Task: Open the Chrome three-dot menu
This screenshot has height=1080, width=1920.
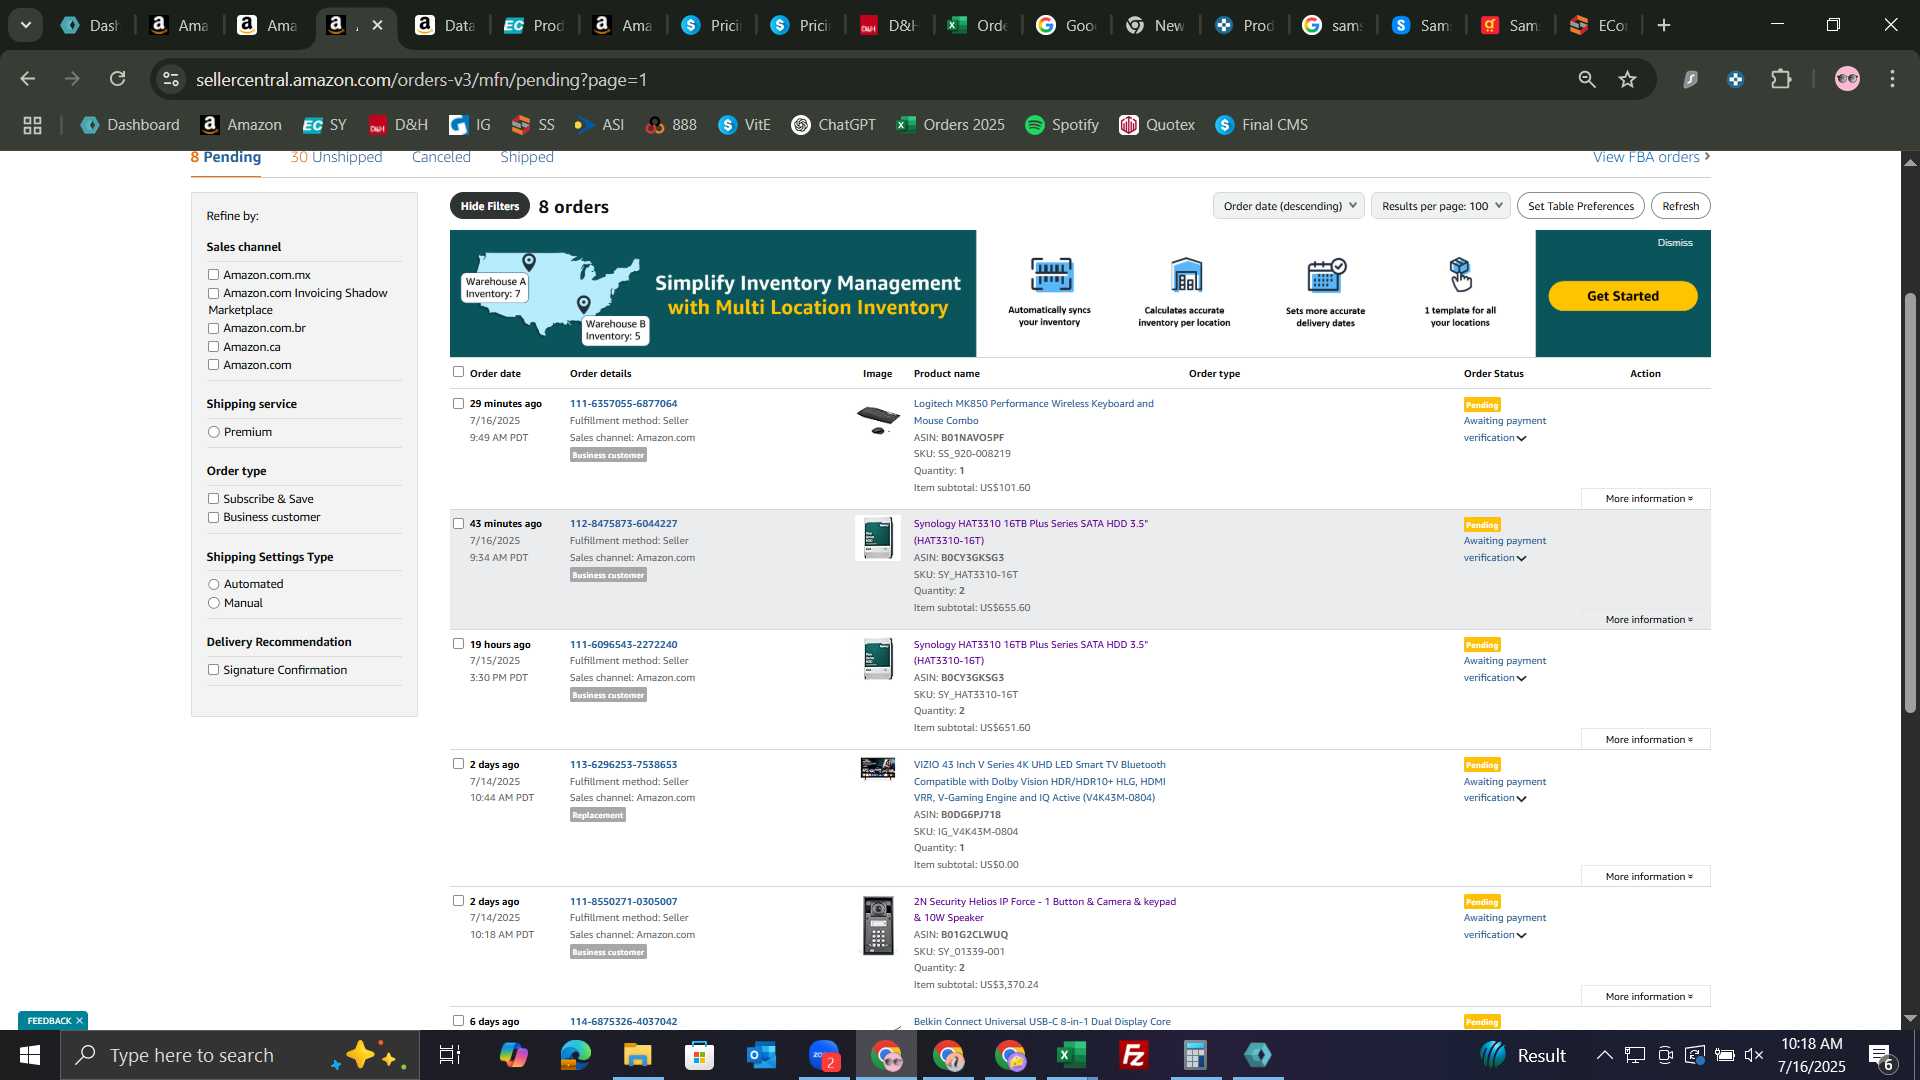Action: (x=1893, y=79)
